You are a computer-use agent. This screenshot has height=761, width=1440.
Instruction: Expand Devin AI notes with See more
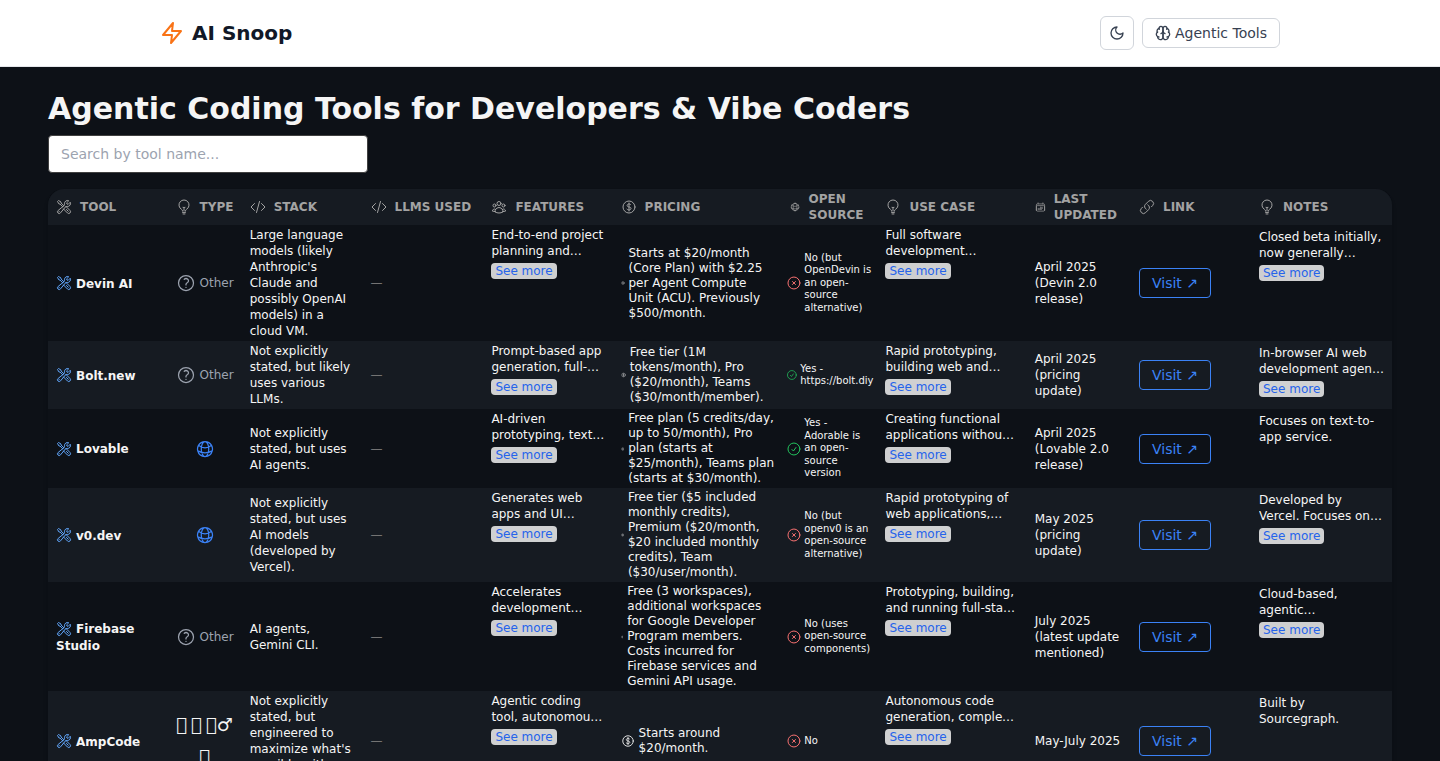point(1291,273)
